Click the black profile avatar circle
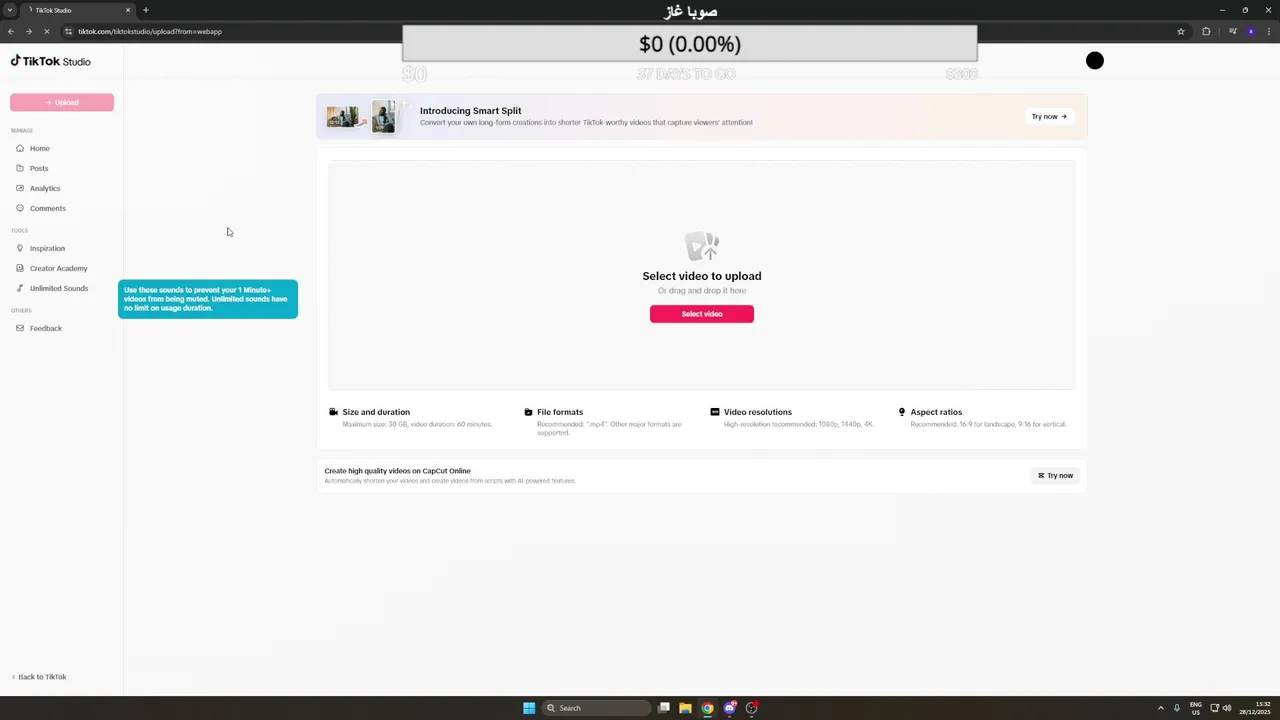The width and height of the screenshot is (1280, 720). [1095, 61]
